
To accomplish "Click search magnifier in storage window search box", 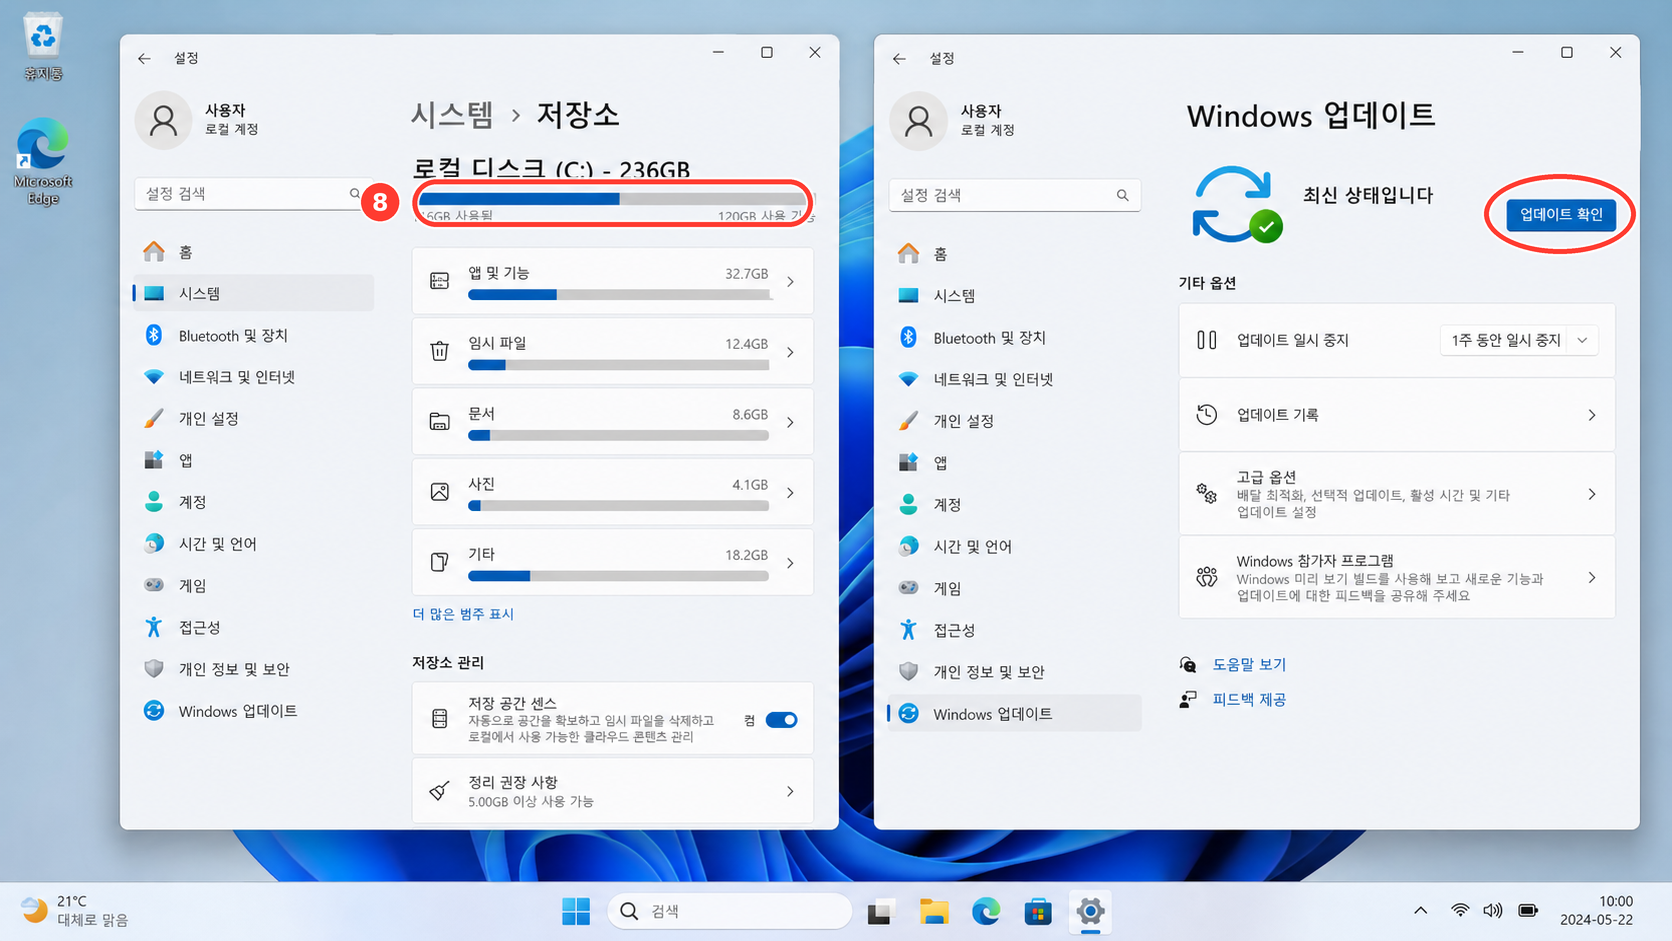I will click(355, 194).
